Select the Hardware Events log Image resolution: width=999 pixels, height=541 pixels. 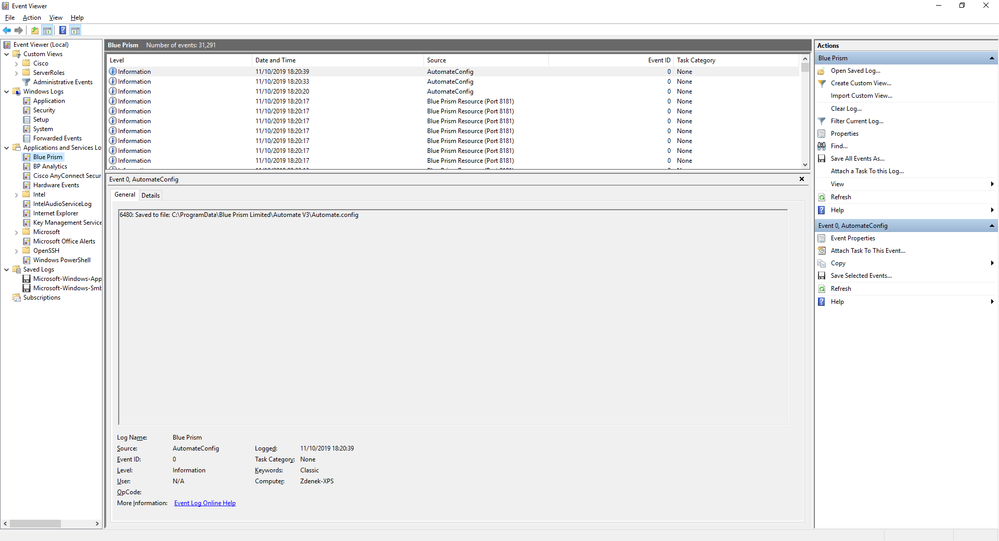coord(56,185)
